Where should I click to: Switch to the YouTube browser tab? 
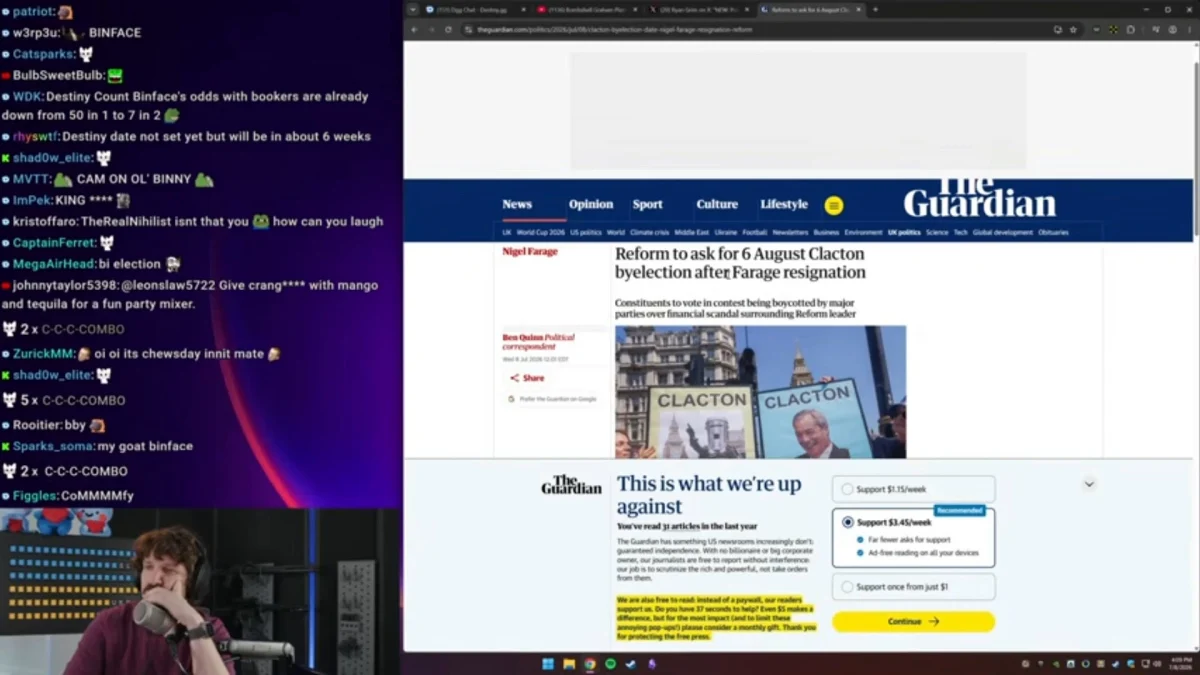pyautogui.click(x=587, y=10)
